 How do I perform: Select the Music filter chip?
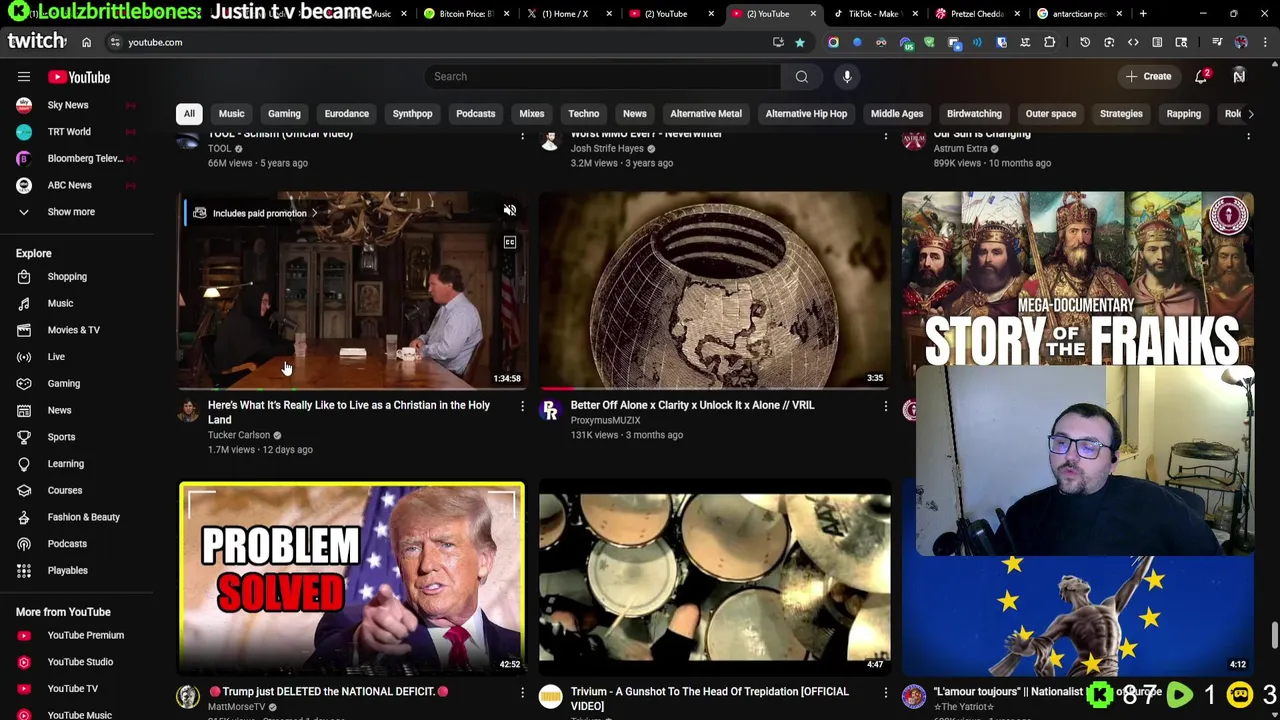click(231, 113)
